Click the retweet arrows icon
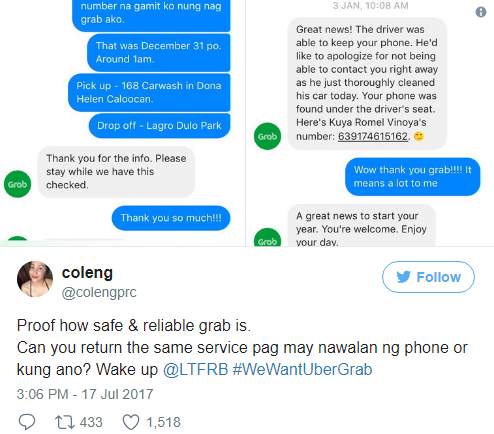The image size is (494, 434). 65,422
